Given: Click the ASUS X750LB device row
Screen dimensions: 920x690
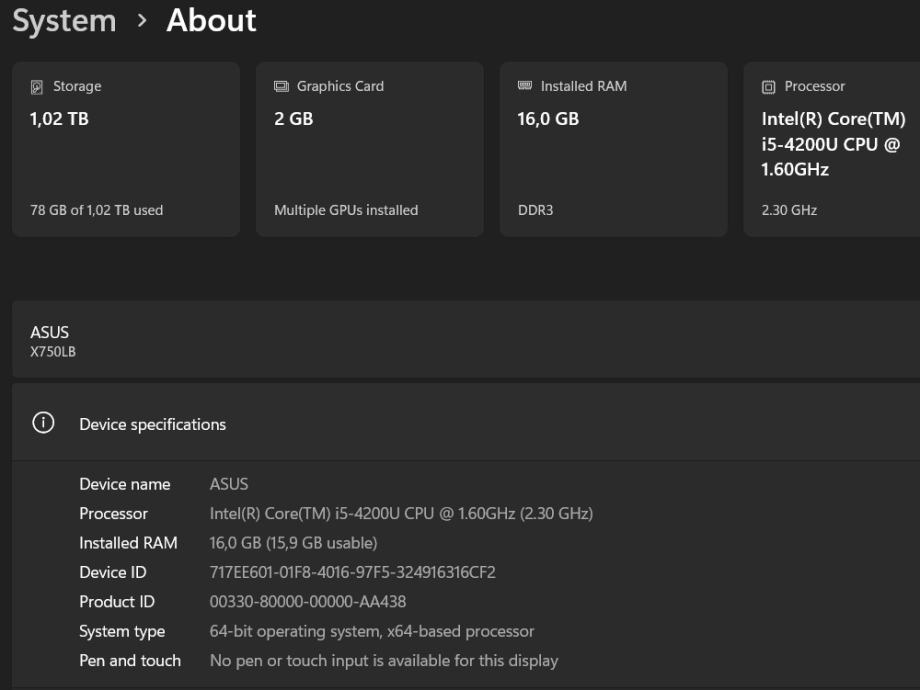Looking at the screenshot, I should click(460, 340).
